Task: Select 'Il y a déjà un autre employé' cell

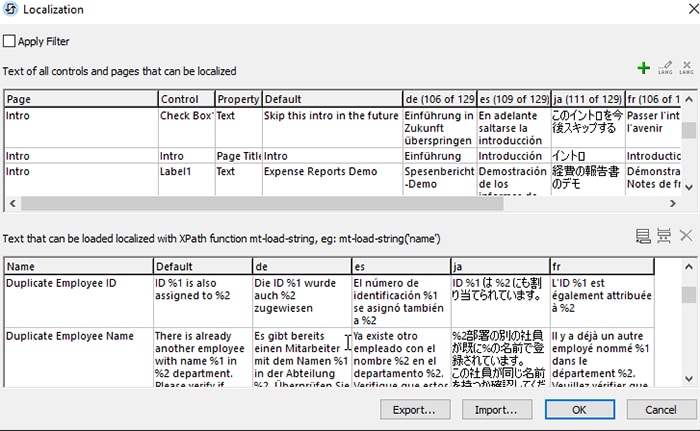Action: click(x=602, y=357)
